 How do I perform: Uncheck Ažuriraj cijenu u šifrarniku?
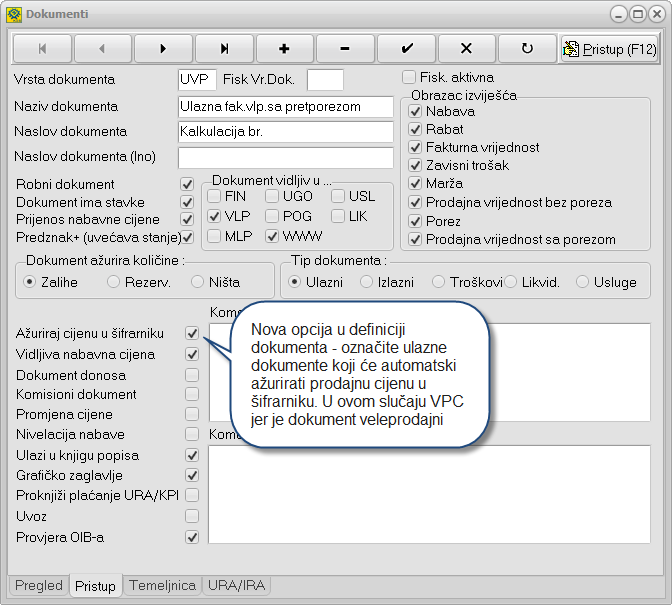(192, 333)
